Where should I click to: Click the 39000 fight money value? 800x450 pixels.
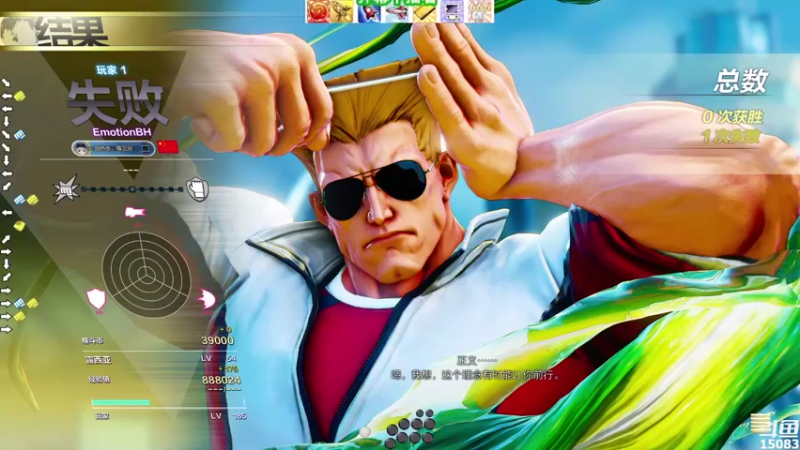[217, 341]
